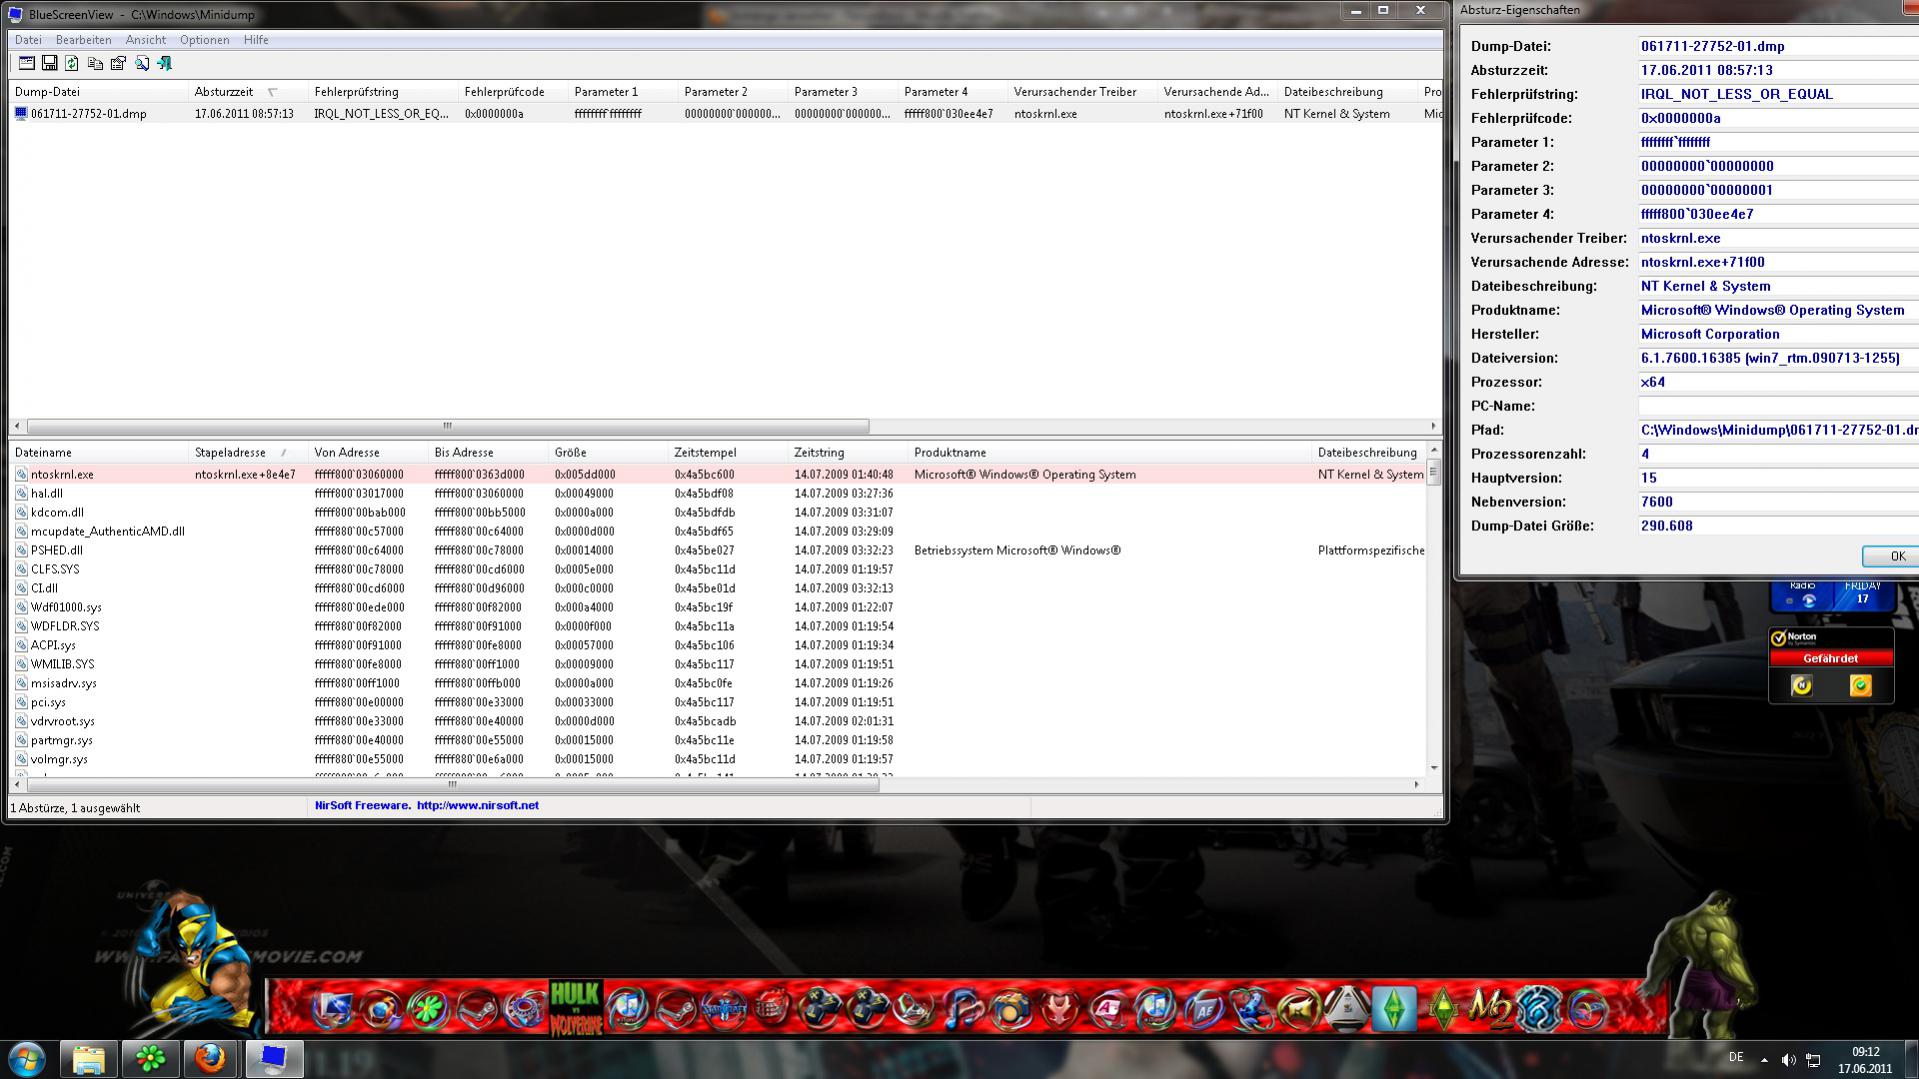The width and height of the screenshot is (1919, 1079).
Task: Sort by Verursachender Treiber column header
Action: [x=1082, y=92]
